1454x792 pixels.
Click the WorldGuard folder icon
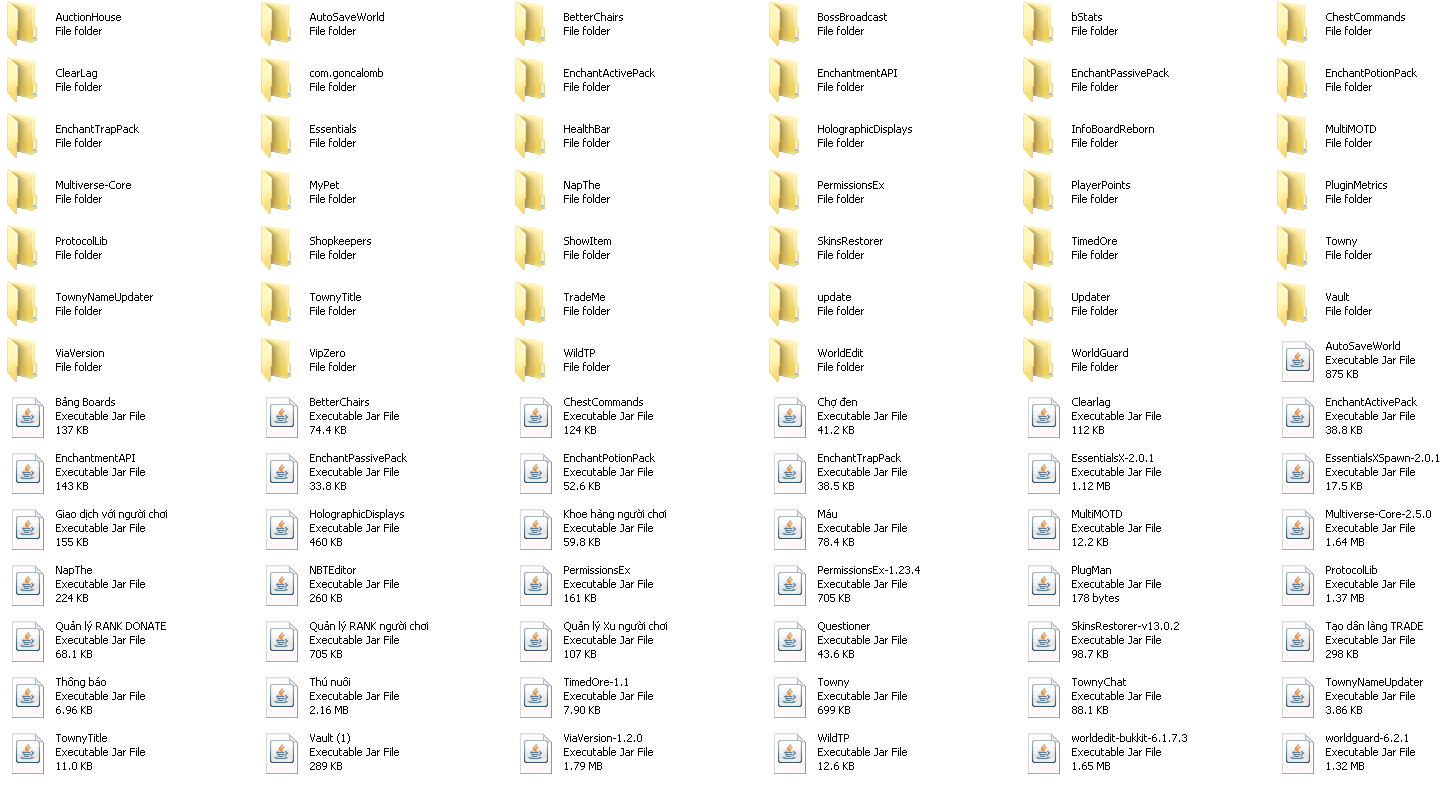point(1040,360)
